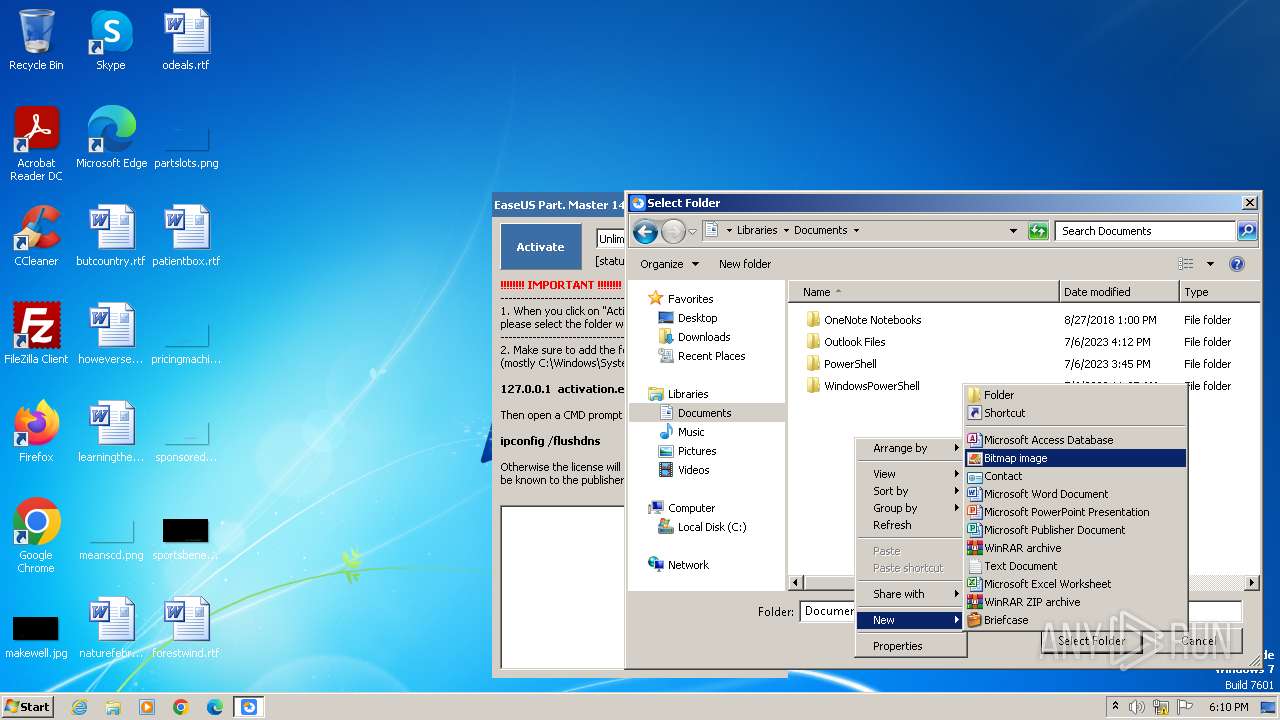This screenshot has height=720, width=1280.
Task: Select the OneNote Notebooks folder
Action: pyautogui.click(x=872, y=320)
